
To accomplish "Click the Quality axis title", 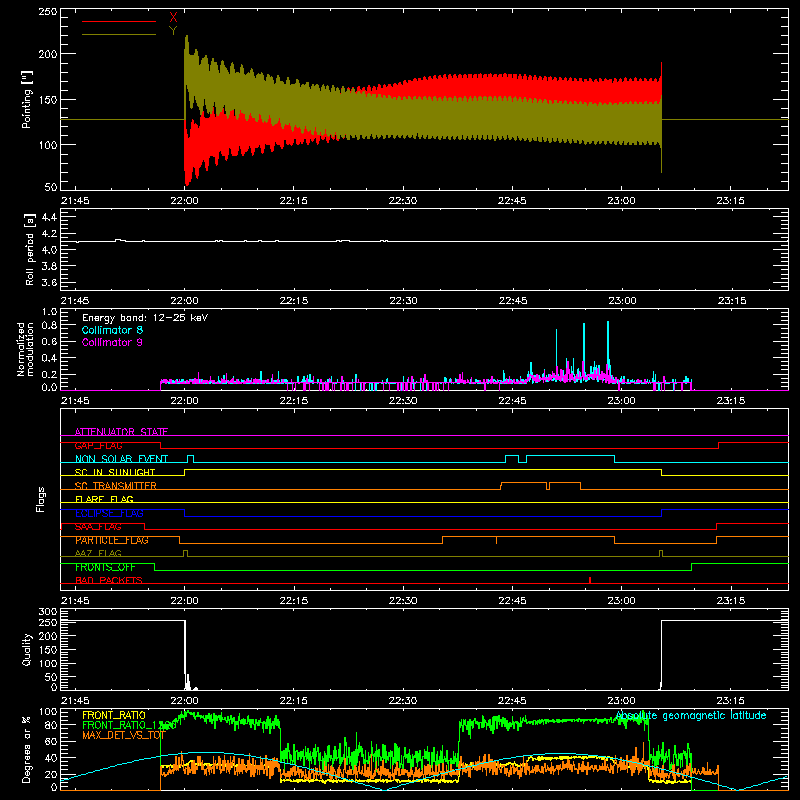I will 27,649.
